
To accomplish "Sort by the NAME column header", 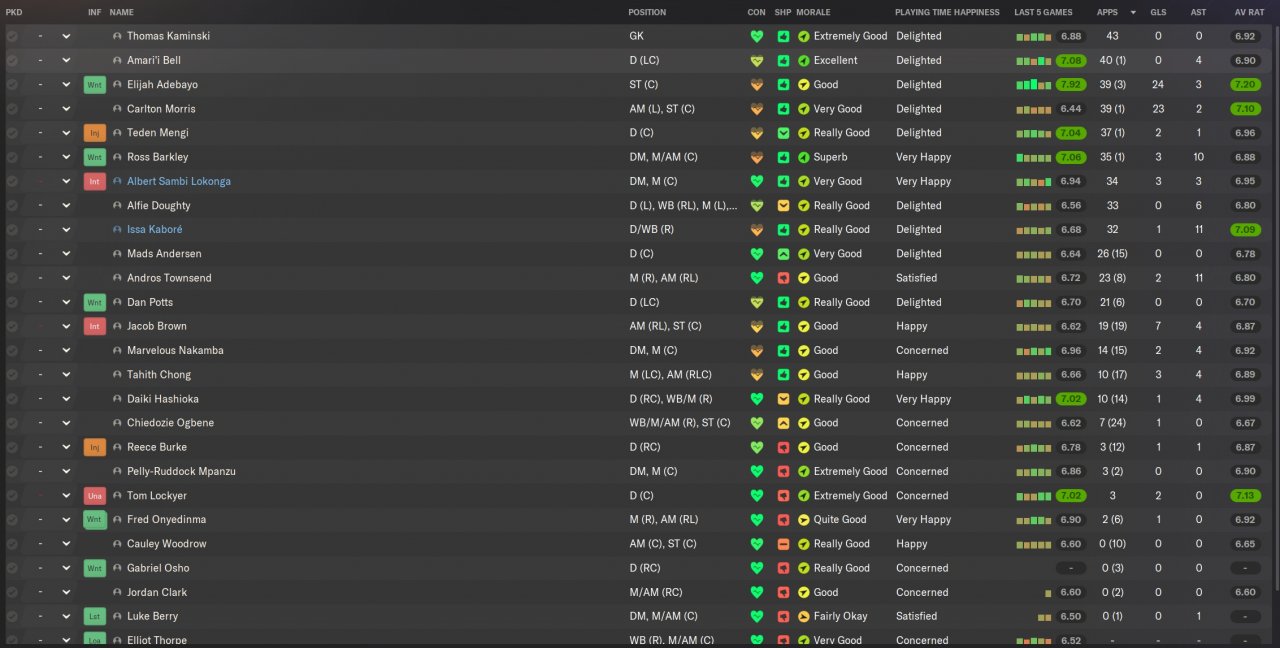I will [121, 12].
